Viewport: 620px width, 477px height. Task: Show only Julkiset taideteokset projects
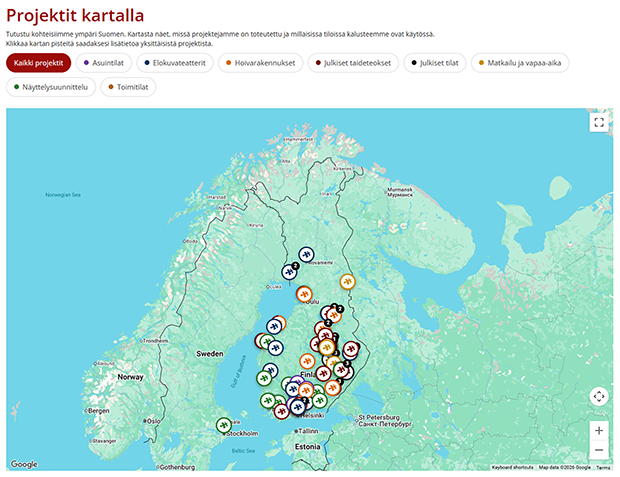coord(353,63)
